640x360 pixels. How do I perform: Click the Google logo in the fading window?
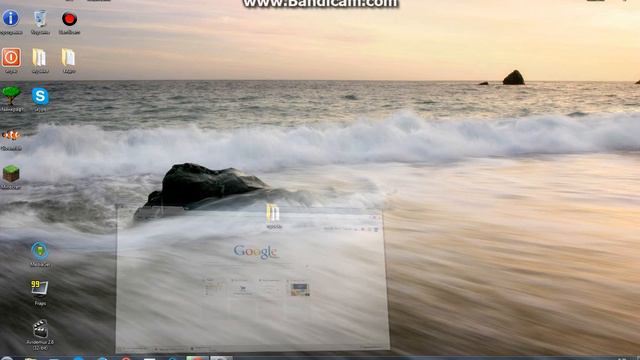[x=256, y=252]
